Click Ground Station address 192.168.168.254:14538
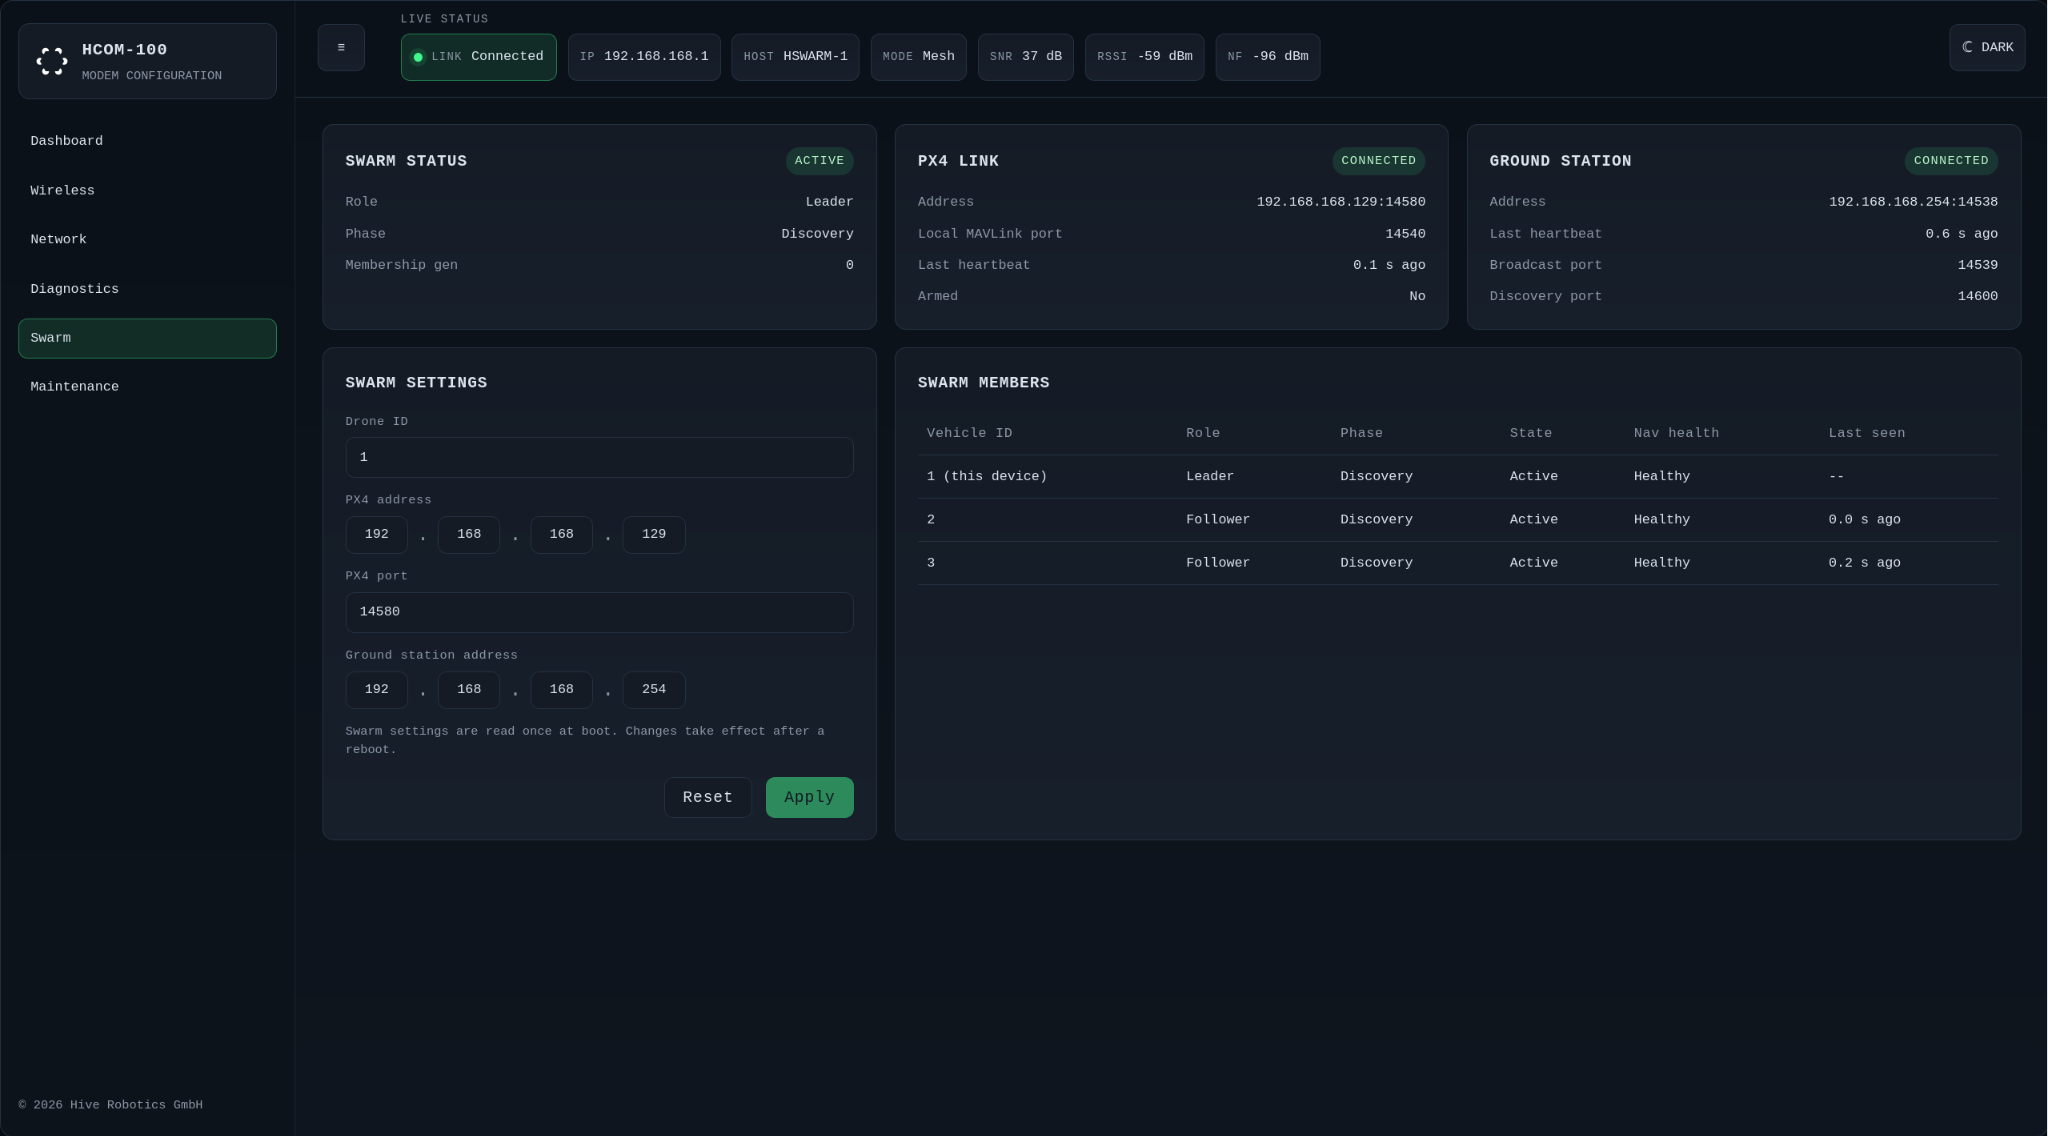The width and height of the screenshot is (2048, 1136). click(x=1913, y=202)
